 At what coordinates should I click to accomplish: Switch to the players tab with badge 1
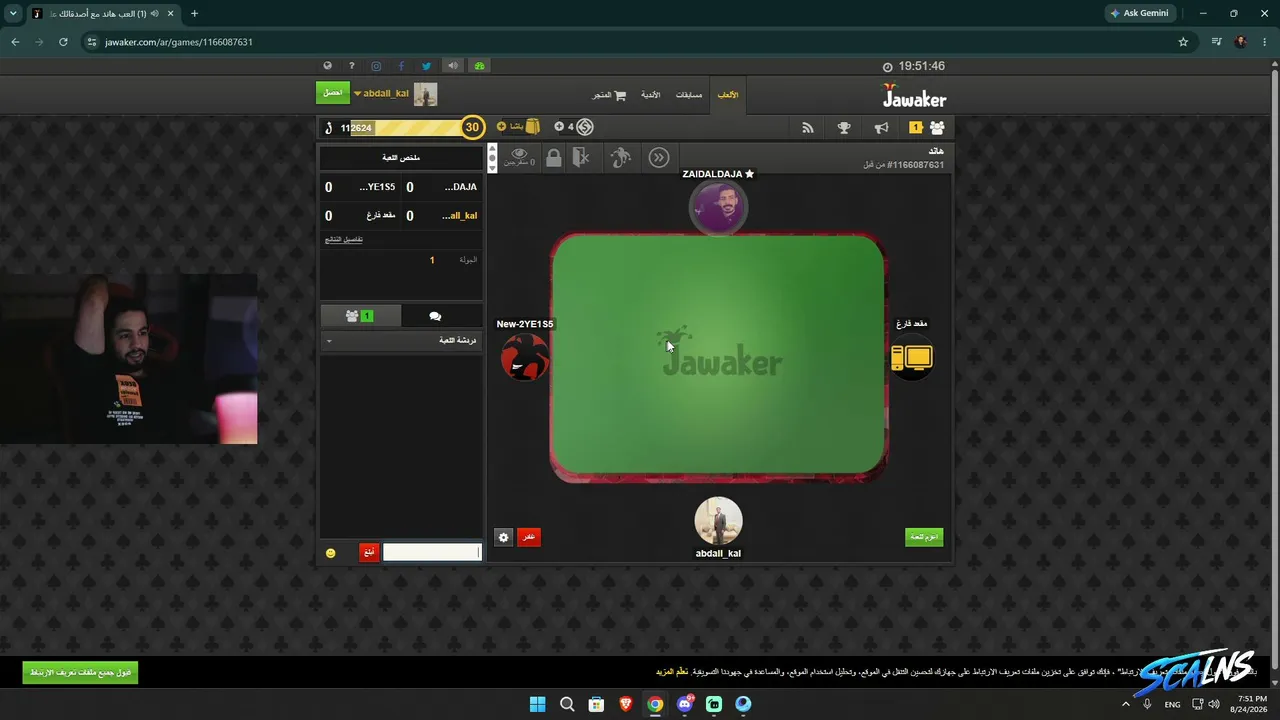click(x=360, y=316)
